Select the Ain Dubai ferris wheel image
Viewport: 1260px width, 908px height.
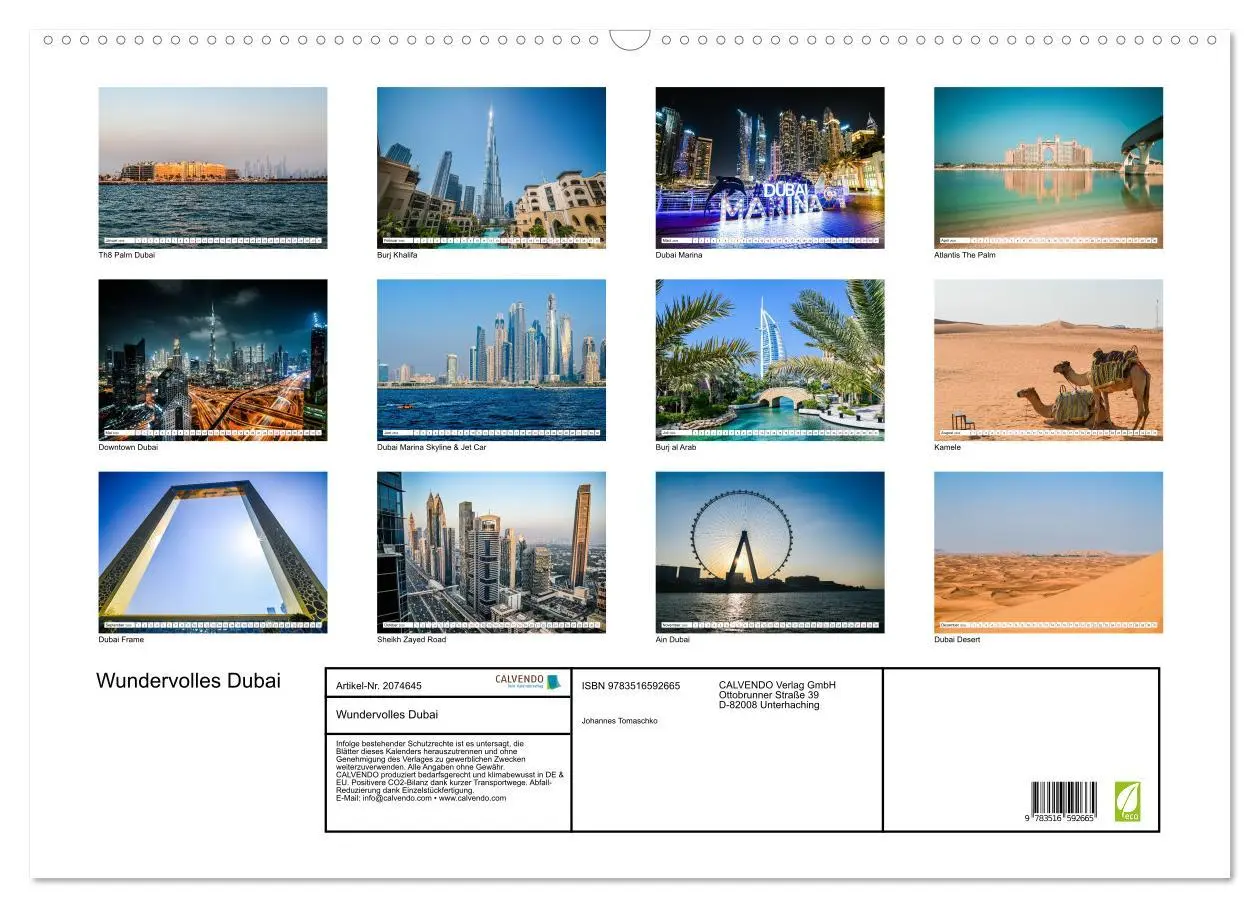click(x=770, y=552)
